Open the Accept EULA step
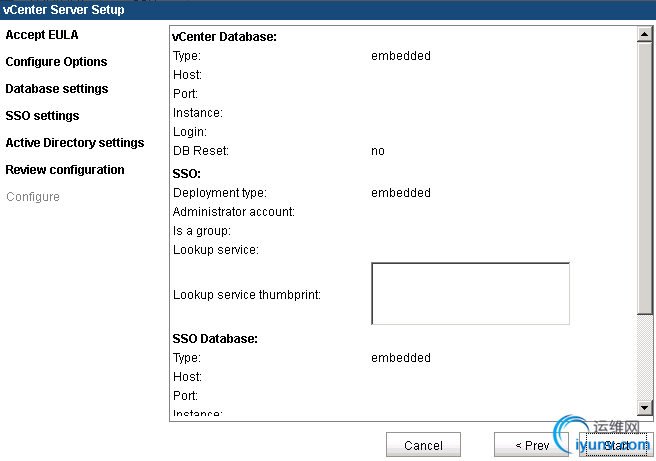Viewport: 656px width, 461px height. tap(42, 35)
